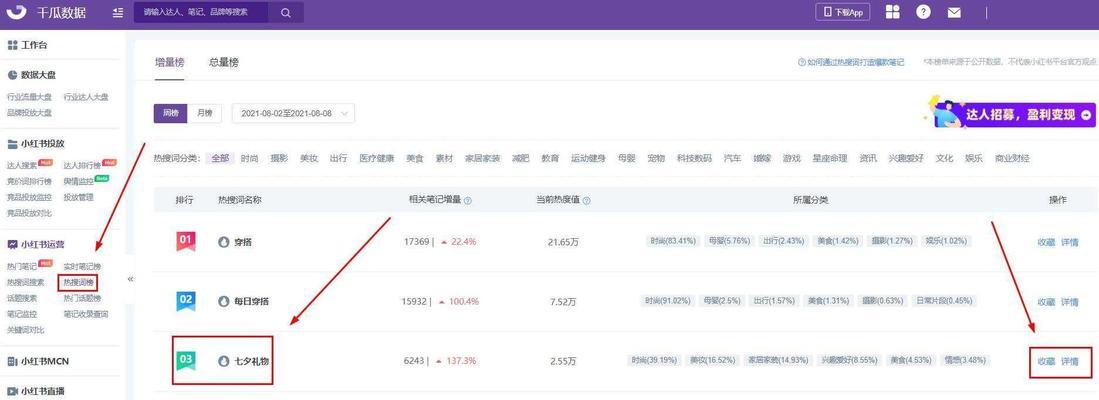The height and width of the screenshot is (400, 1099).
Task: Select the 月榜 toggle button
Action: click(x=204, y=113)
